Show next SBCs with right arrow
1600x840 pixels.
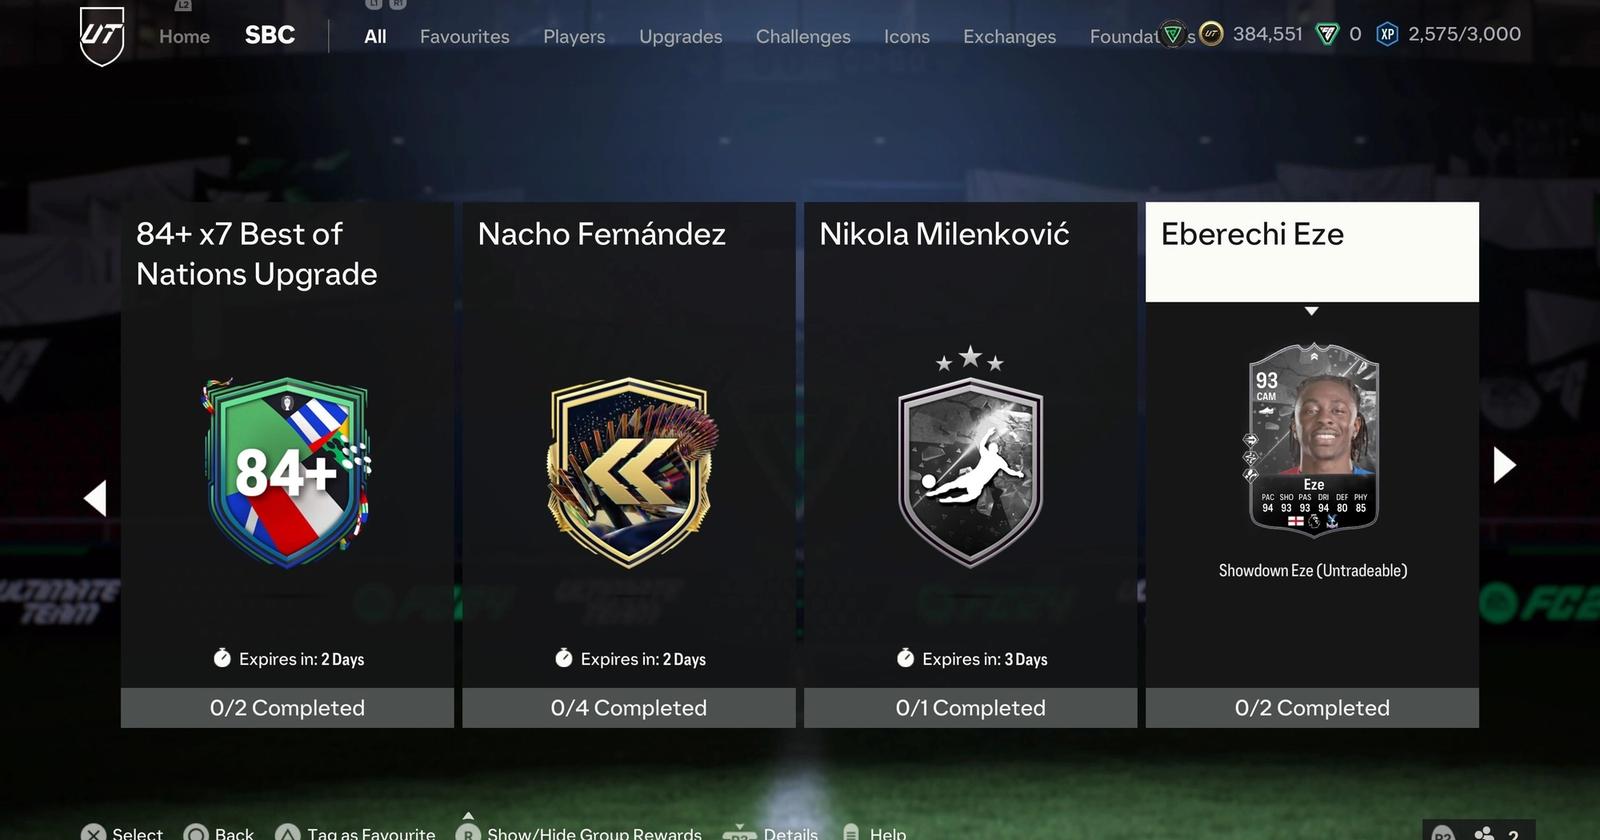(x=1504, y=465)
